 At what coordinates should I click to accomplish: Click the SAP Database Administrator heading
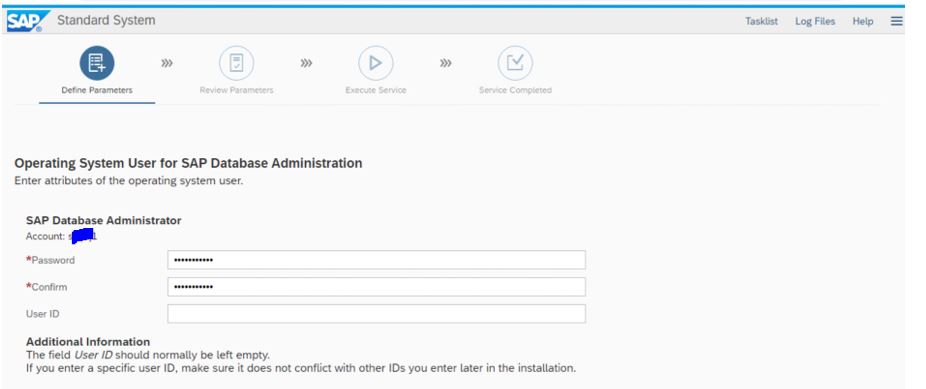click(103, 221)
